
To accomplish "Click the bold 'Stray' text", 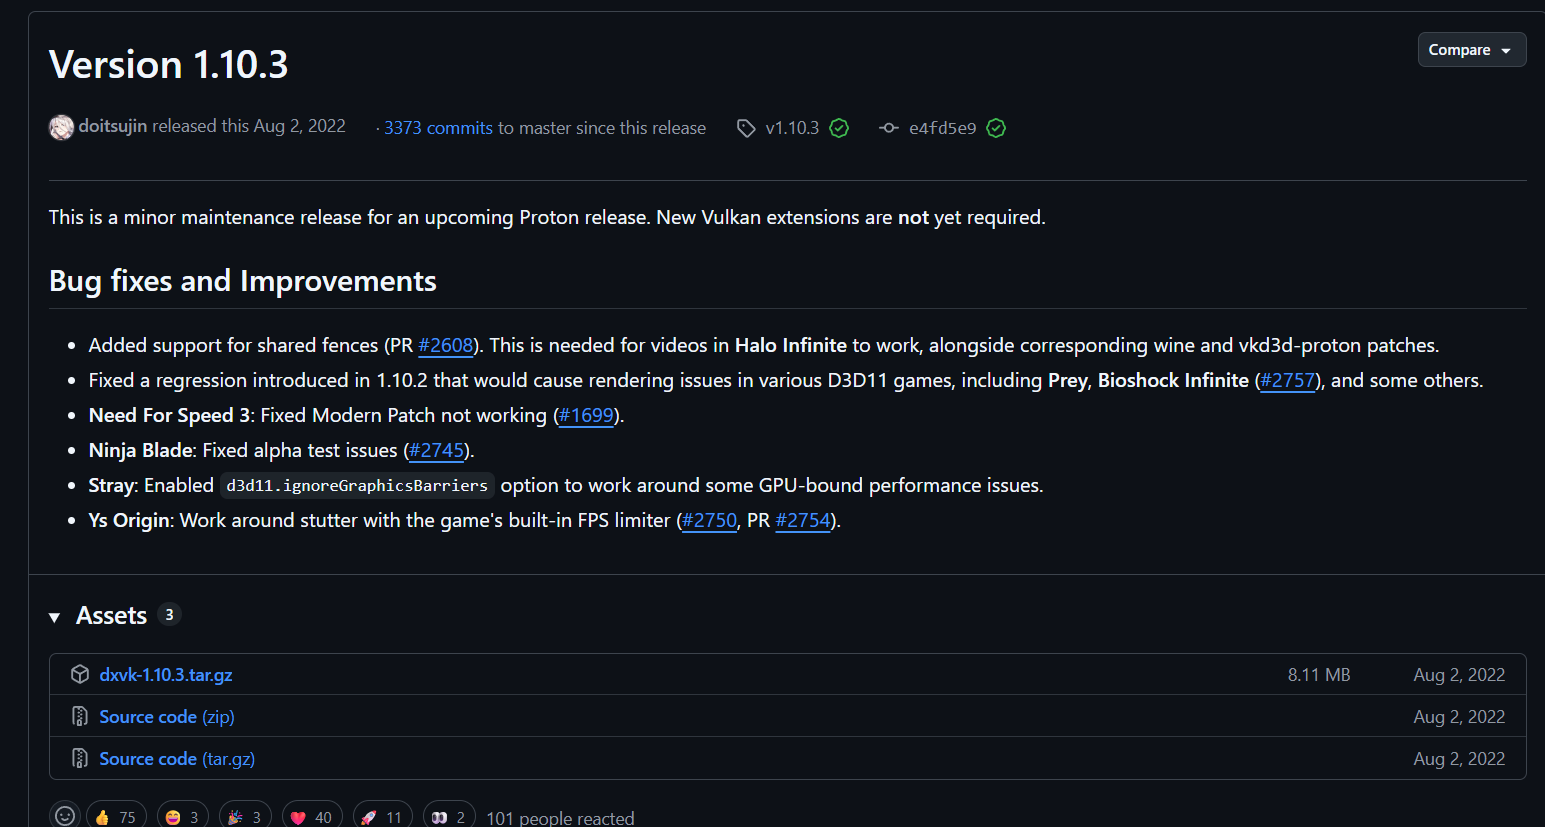I will 111,485.
